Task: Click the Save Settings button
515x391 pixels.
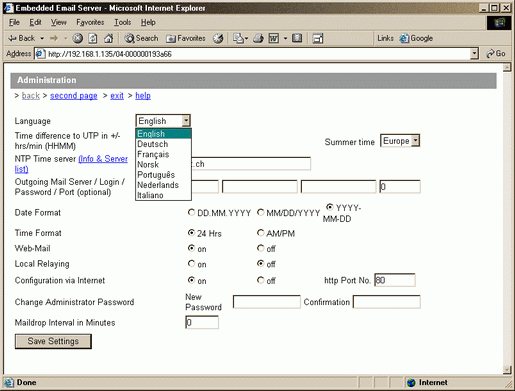Action: click(53, 341)
